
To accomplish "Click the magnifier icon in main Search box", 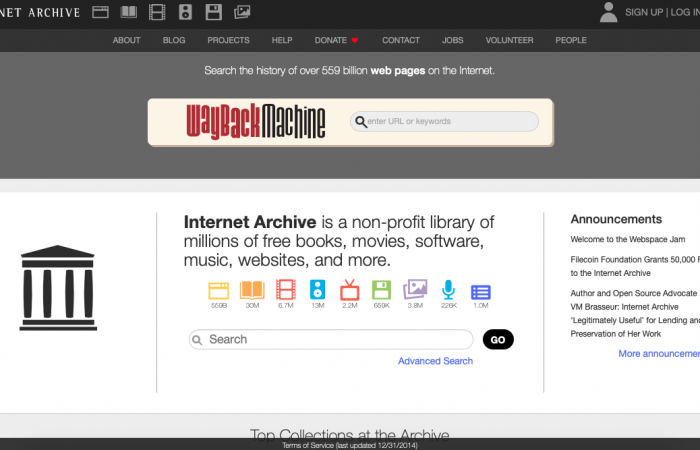I will [x=197, y=340].
